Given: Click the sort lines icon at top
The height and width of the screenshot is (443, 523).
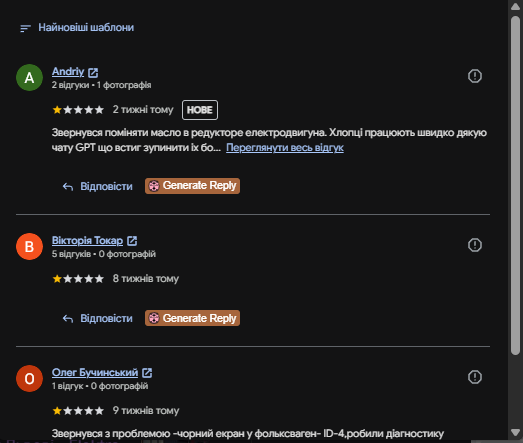Looking at the screenshot, I should coord(25,28).
